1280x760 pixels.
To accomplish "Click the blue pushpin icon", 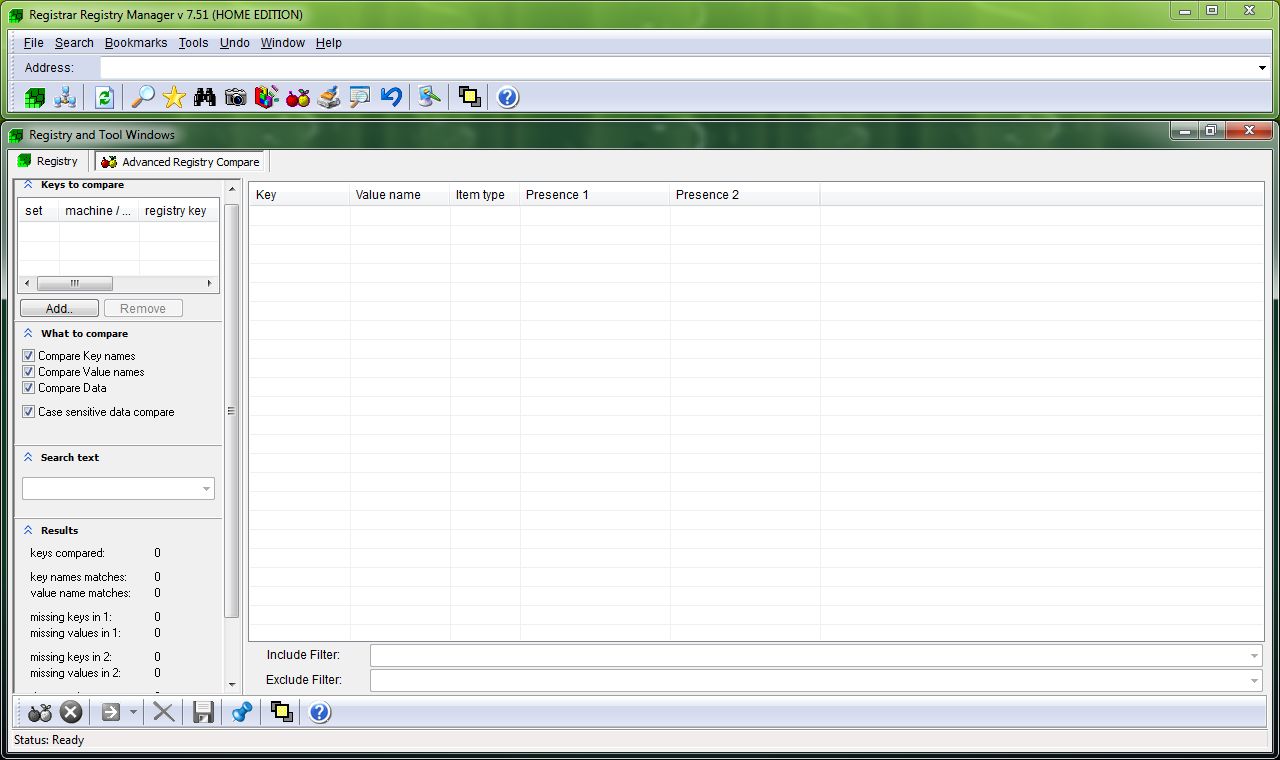I will pyautogui.click(x=242, y=712).
